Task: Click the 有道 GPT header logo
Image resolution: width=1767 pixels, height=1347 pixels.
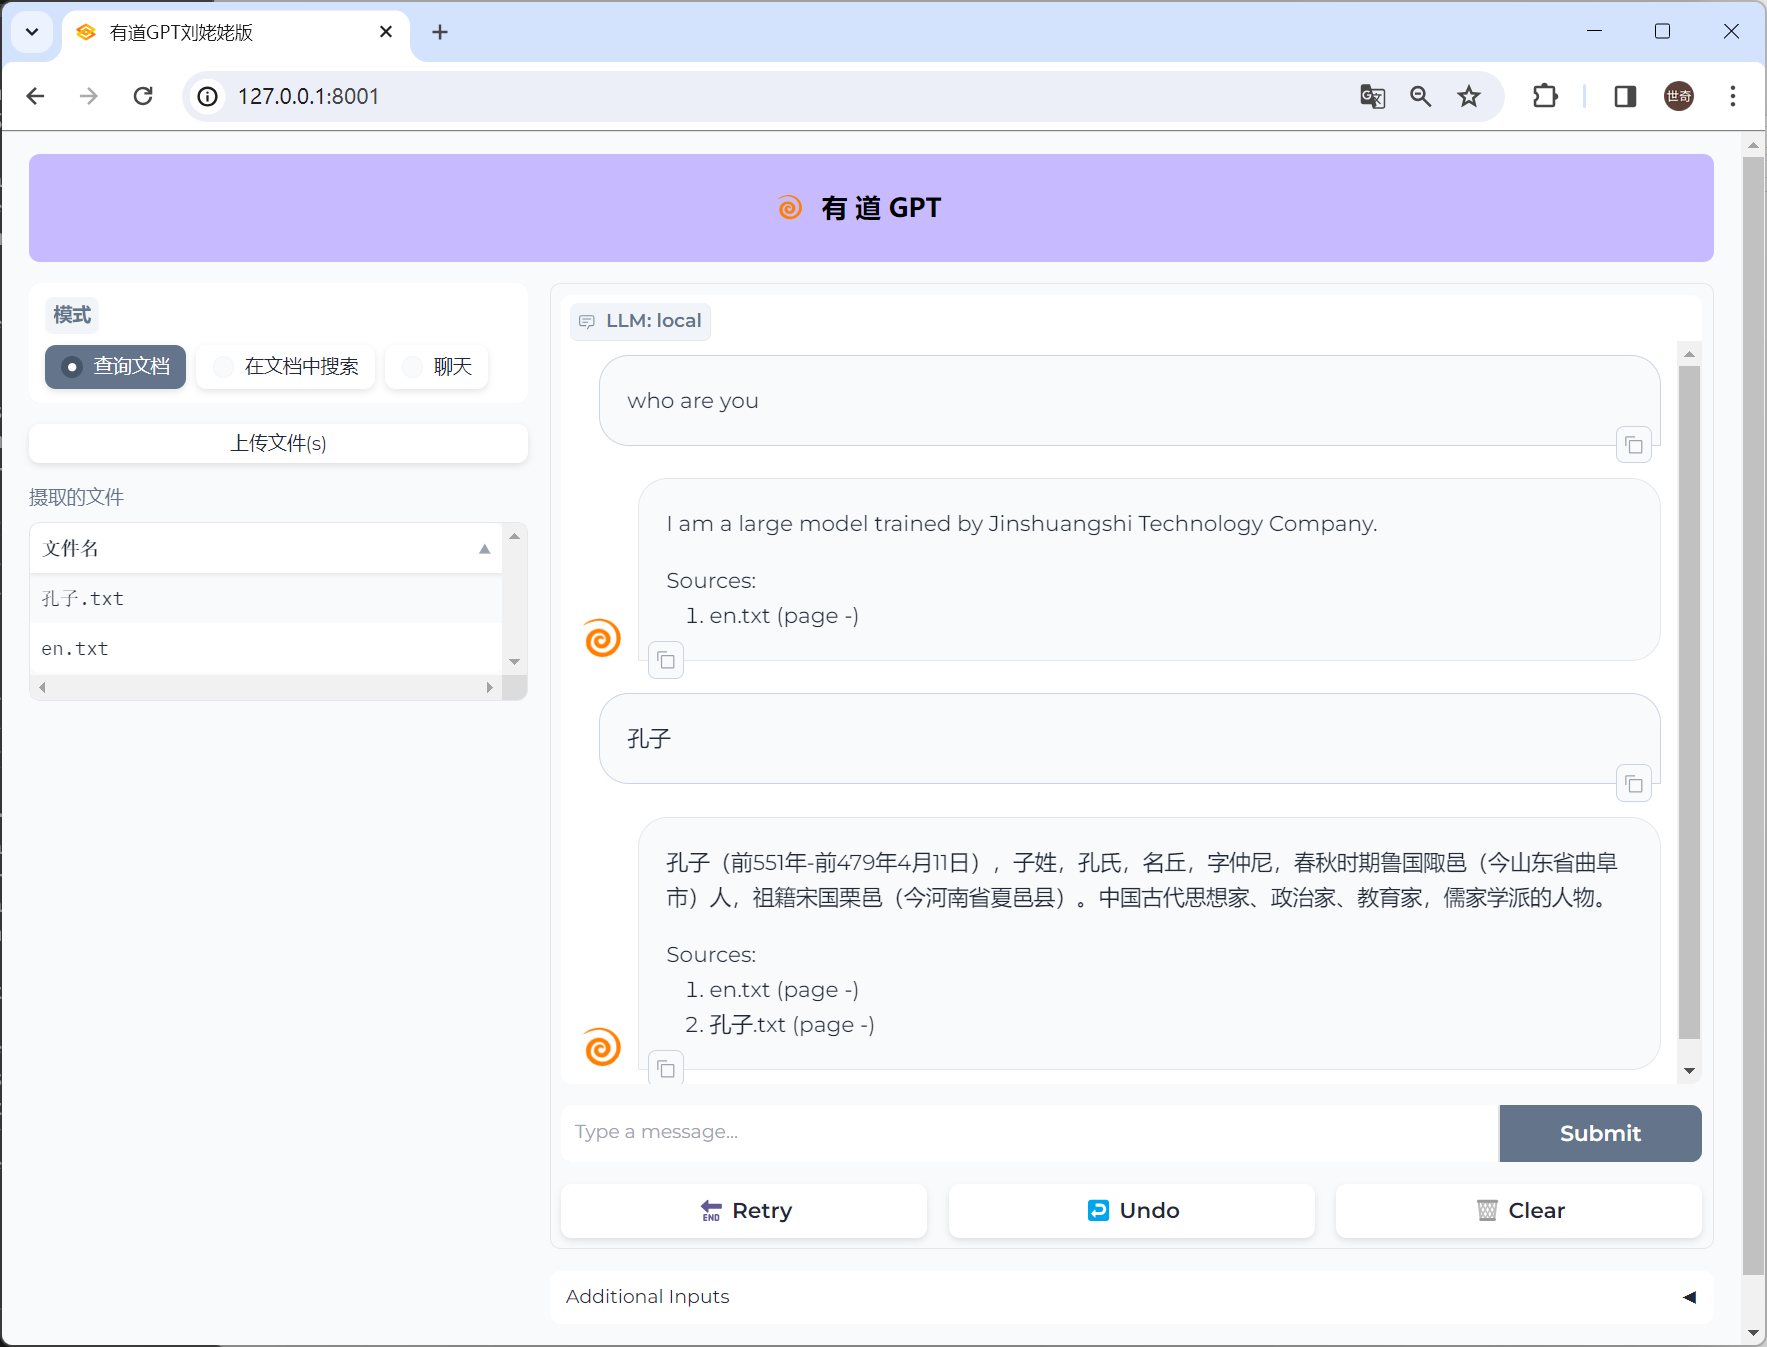Action: 790,208
